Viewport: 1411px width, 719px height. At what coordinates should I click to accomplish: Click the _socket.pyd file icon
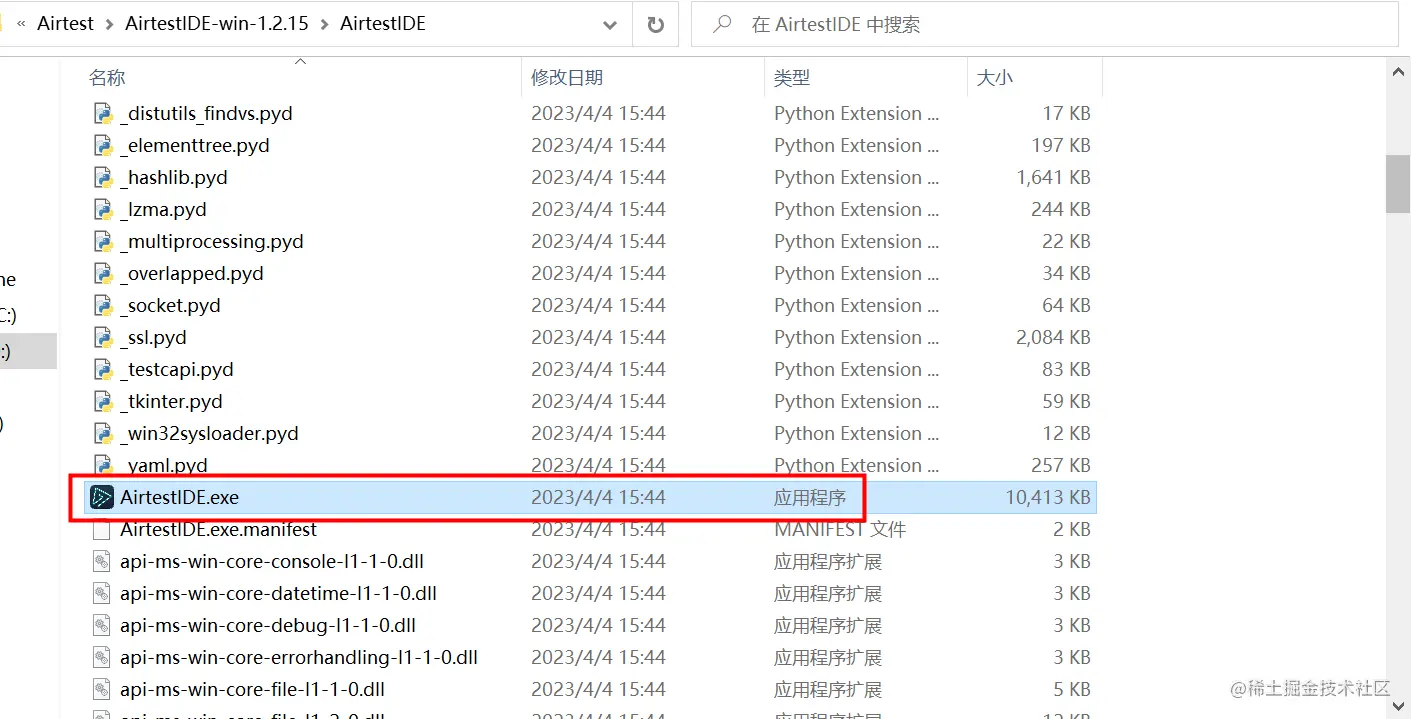tap(102, 305)
